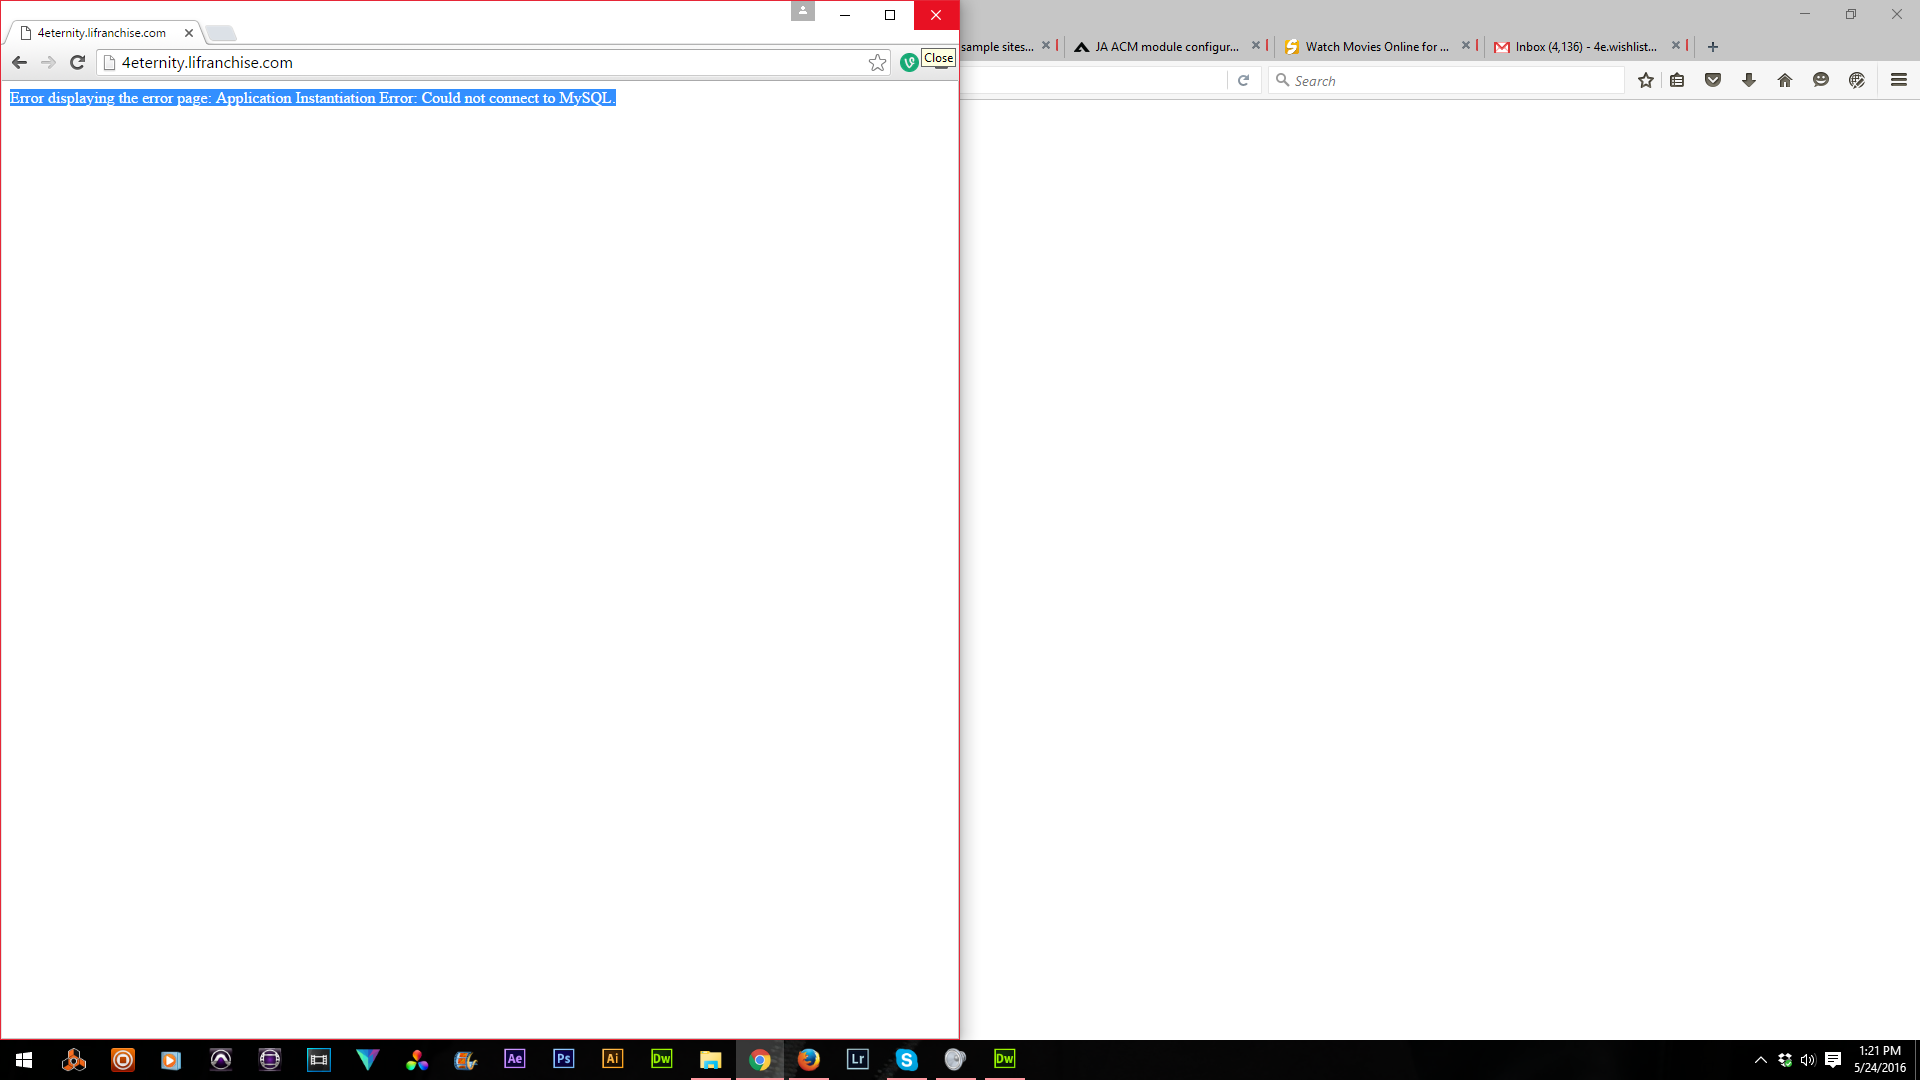This screenshot has height=1080, width=1920.
Task: Click Firefox home button
Action: click(1784, 80)
